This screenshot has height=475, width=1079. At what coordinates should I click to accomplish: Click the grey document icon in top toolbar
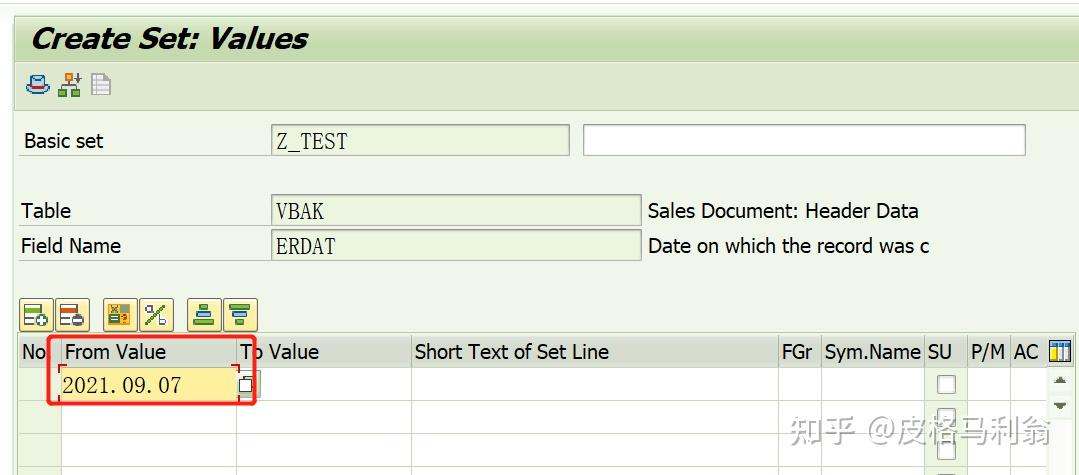click(x=100, y=85)
